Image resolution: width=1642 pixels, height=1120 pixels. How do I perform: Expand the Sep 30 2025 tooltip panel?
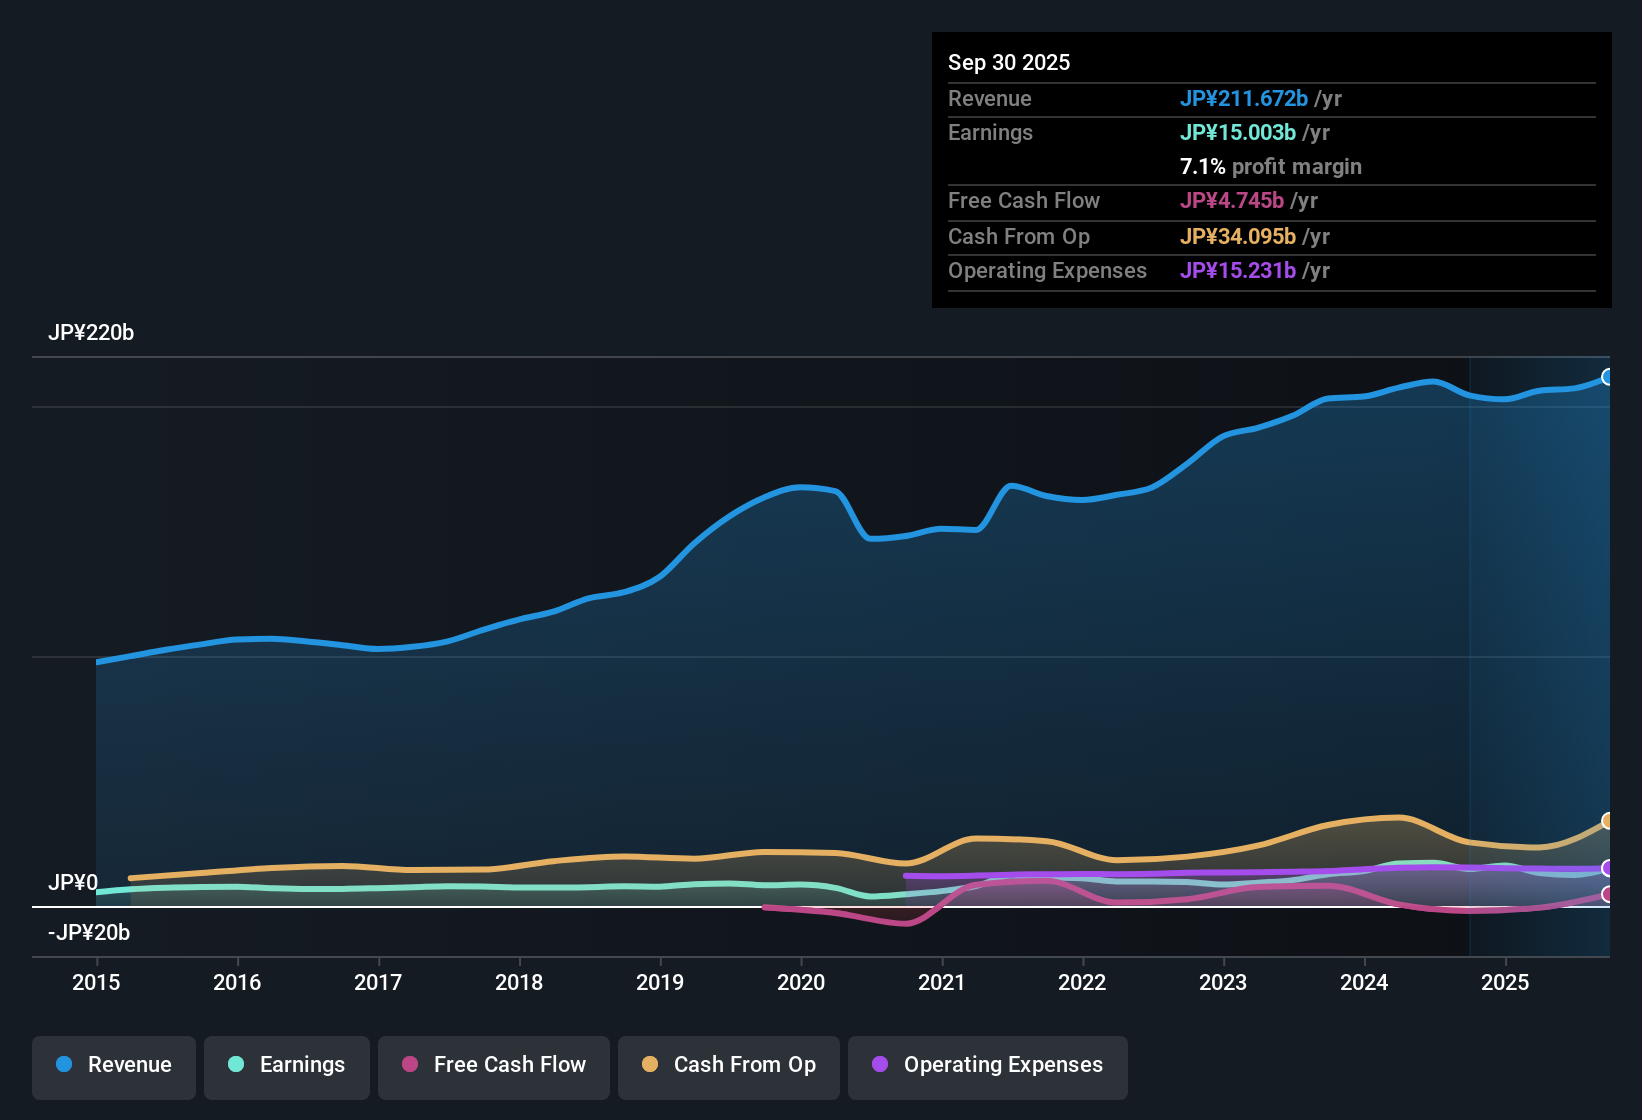(x=1009, y=62)
